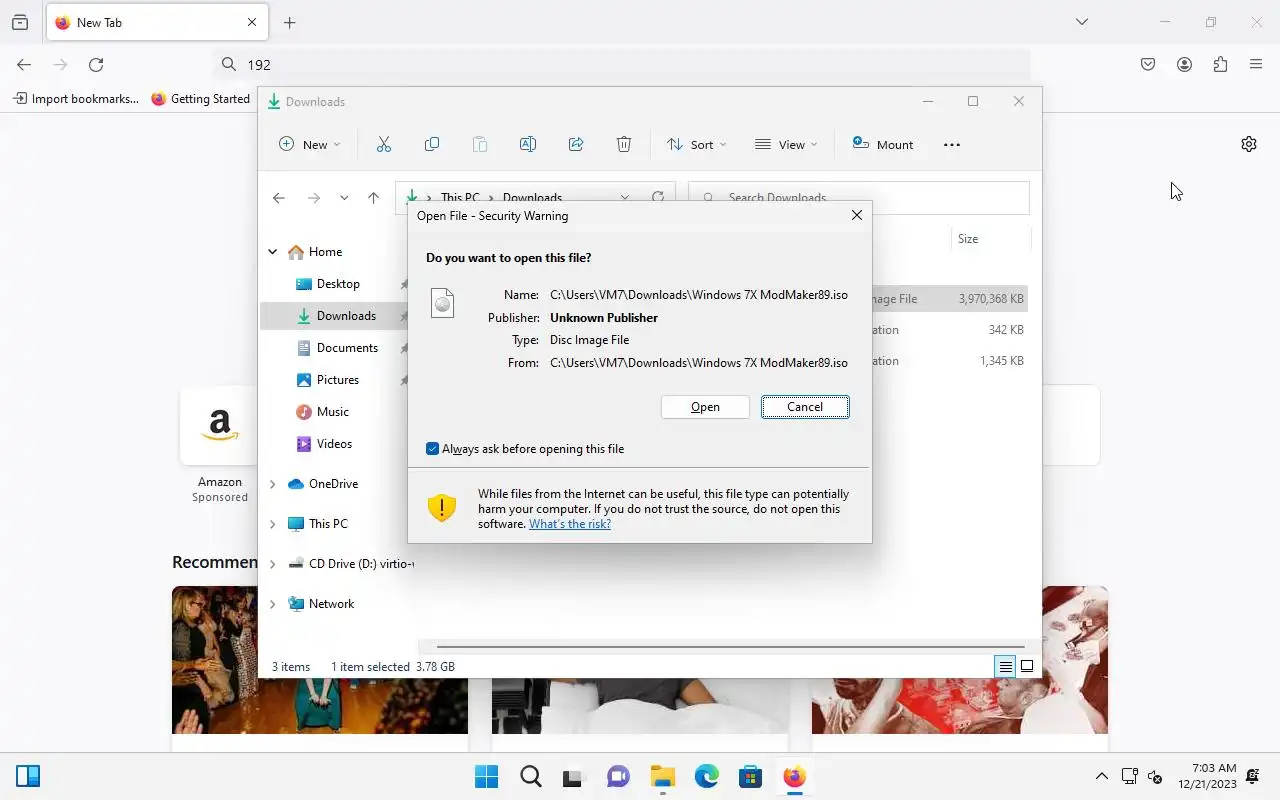This screenshot has height=800, width=1280.
Task: Open Microsoft Store from taskbar
Action: pyautogui.click(x=751, y=777)
